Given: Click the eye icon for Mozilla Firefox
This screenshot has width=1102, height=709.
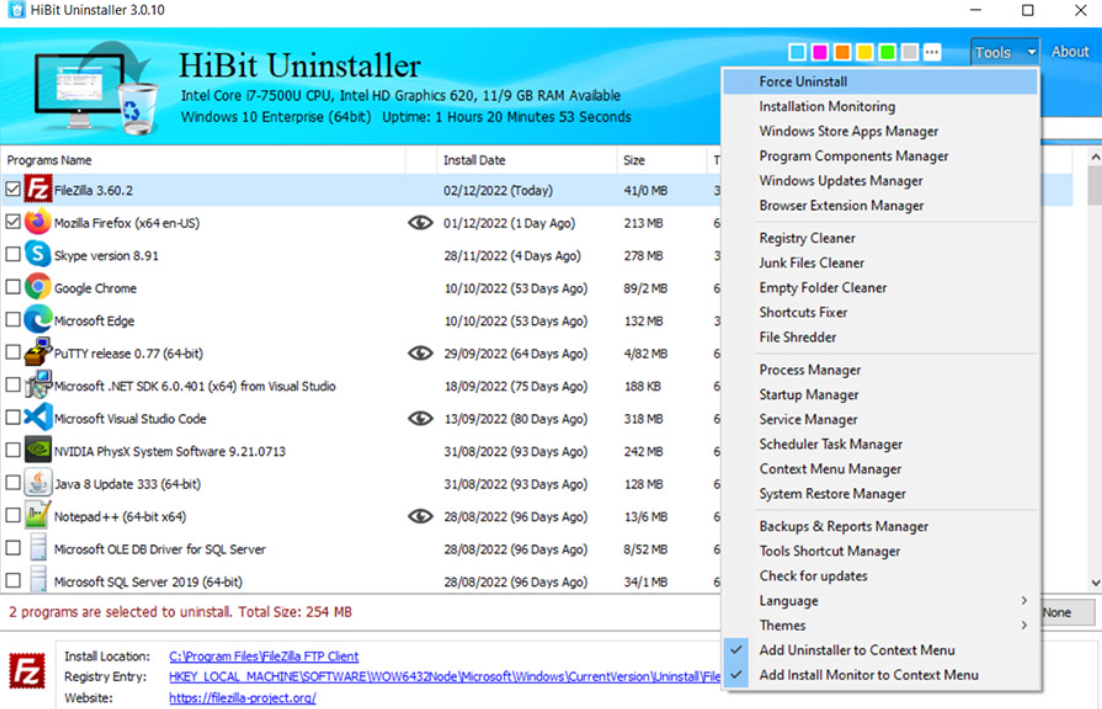Looking at the screenshot, I should [x=420, y=223].
